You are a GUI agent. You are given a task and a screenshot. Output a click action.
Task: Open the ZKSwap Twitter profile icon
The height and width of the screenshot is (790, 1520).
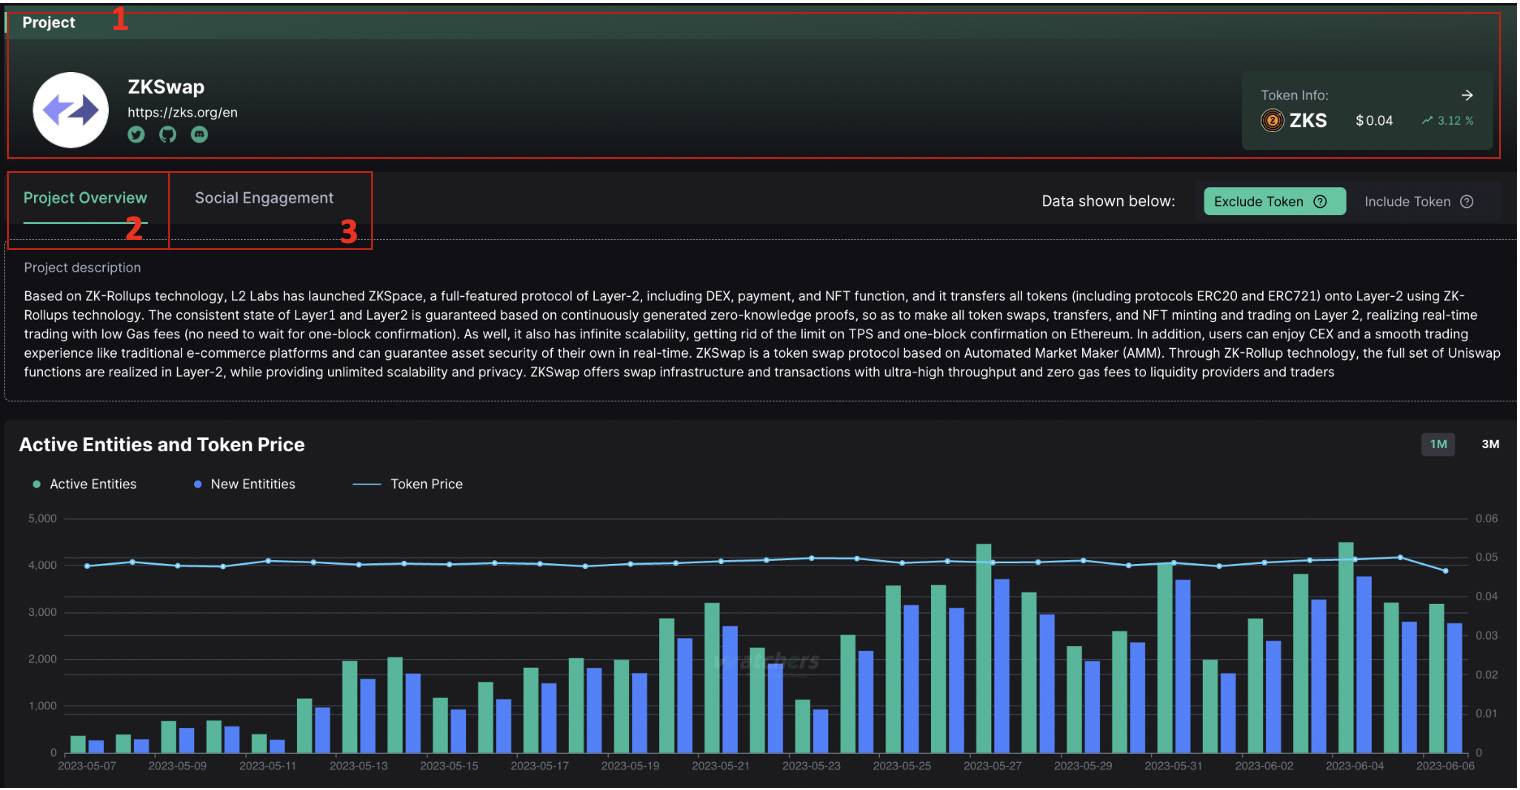pyautogui.click(x=136, y=134)
